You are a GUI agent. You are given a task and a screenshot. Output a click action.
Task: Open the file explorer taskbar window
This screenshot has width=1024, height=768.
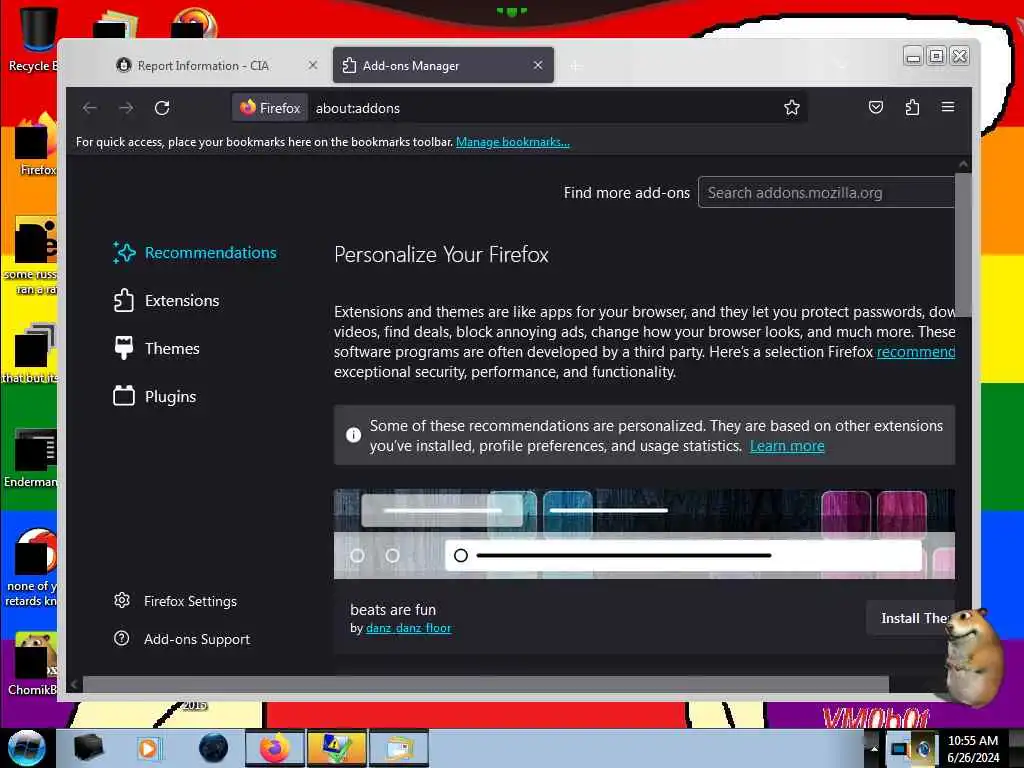(398, 748)
